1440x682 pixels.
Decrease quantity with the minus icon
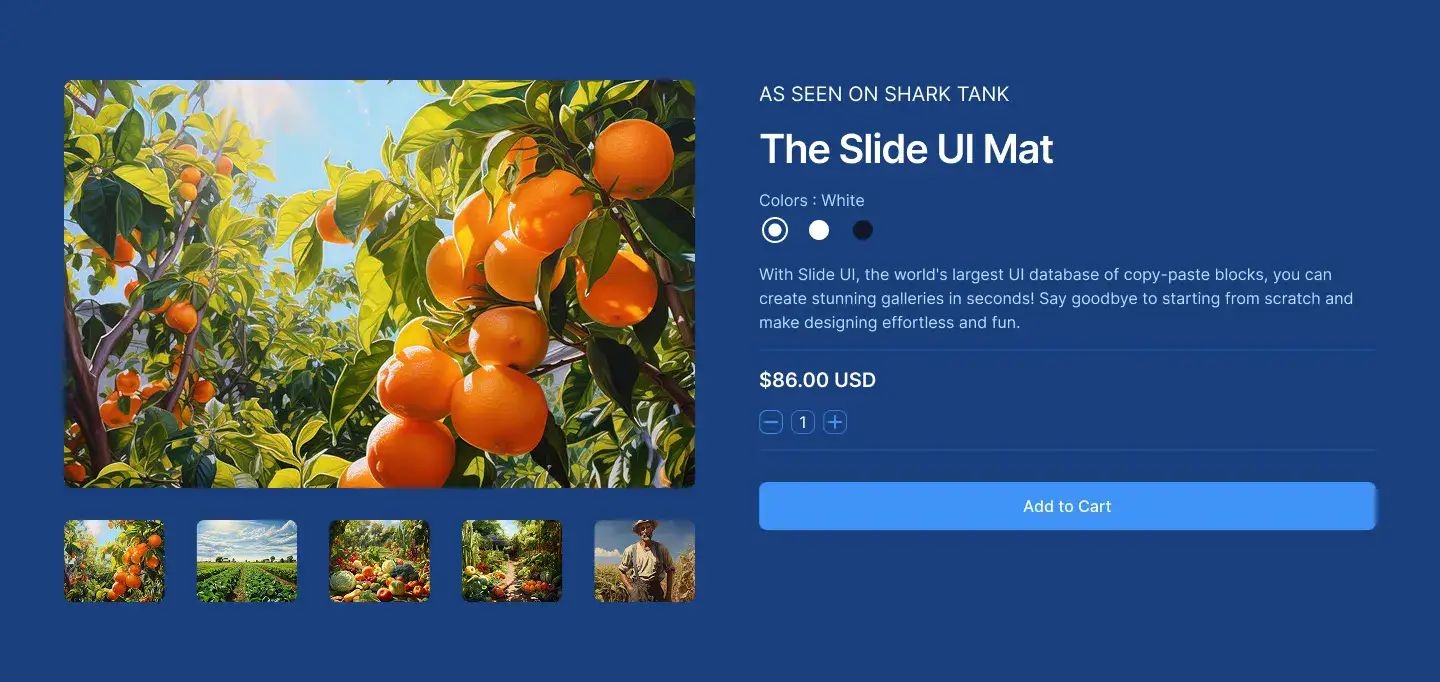pyautogui.click(x=770, y=422)
